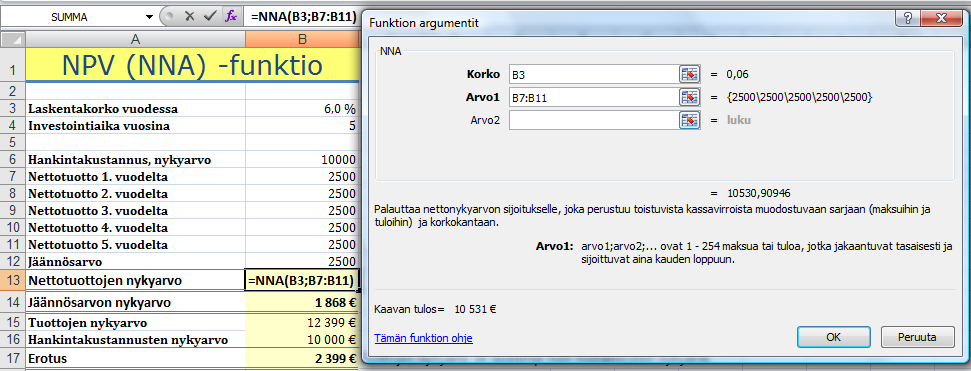
Task: Select the cell containing 10000
Action: 302,160
